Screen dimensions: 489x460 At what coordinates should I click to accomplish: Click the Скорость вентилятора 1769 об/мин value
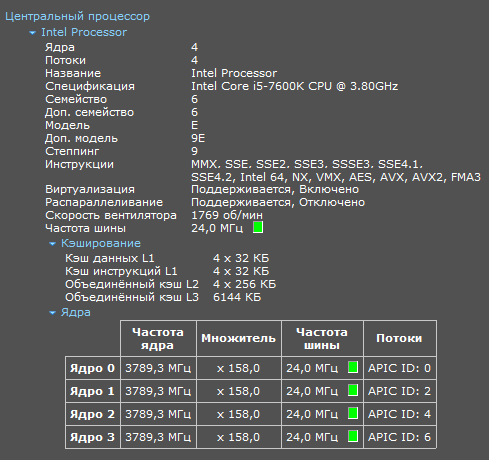[x=227, y=215]
